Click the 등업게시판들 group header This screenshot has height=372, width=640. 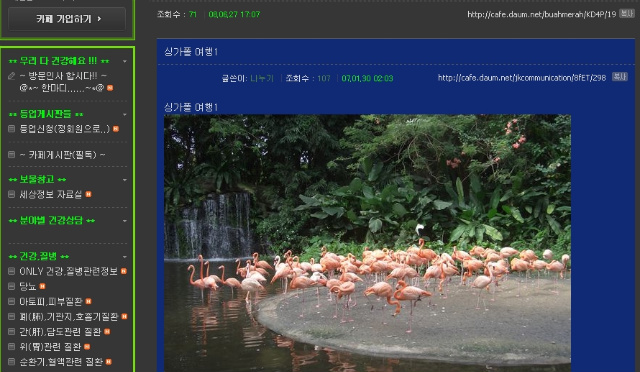pyautogui.click(x=46, y=114)
